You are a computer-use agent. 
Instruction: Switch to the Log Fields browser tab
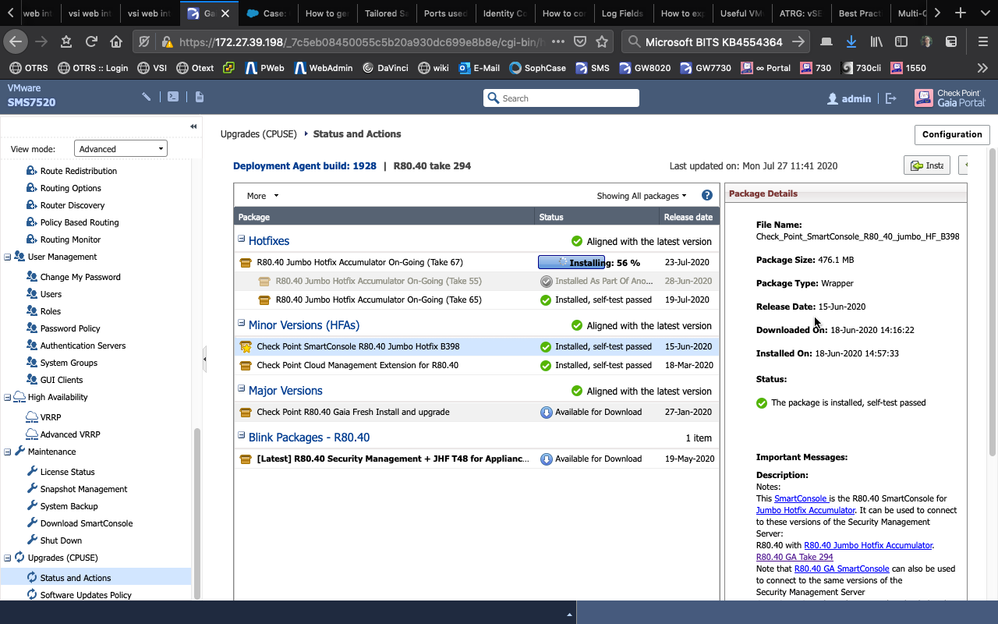[x=622, y=13]
